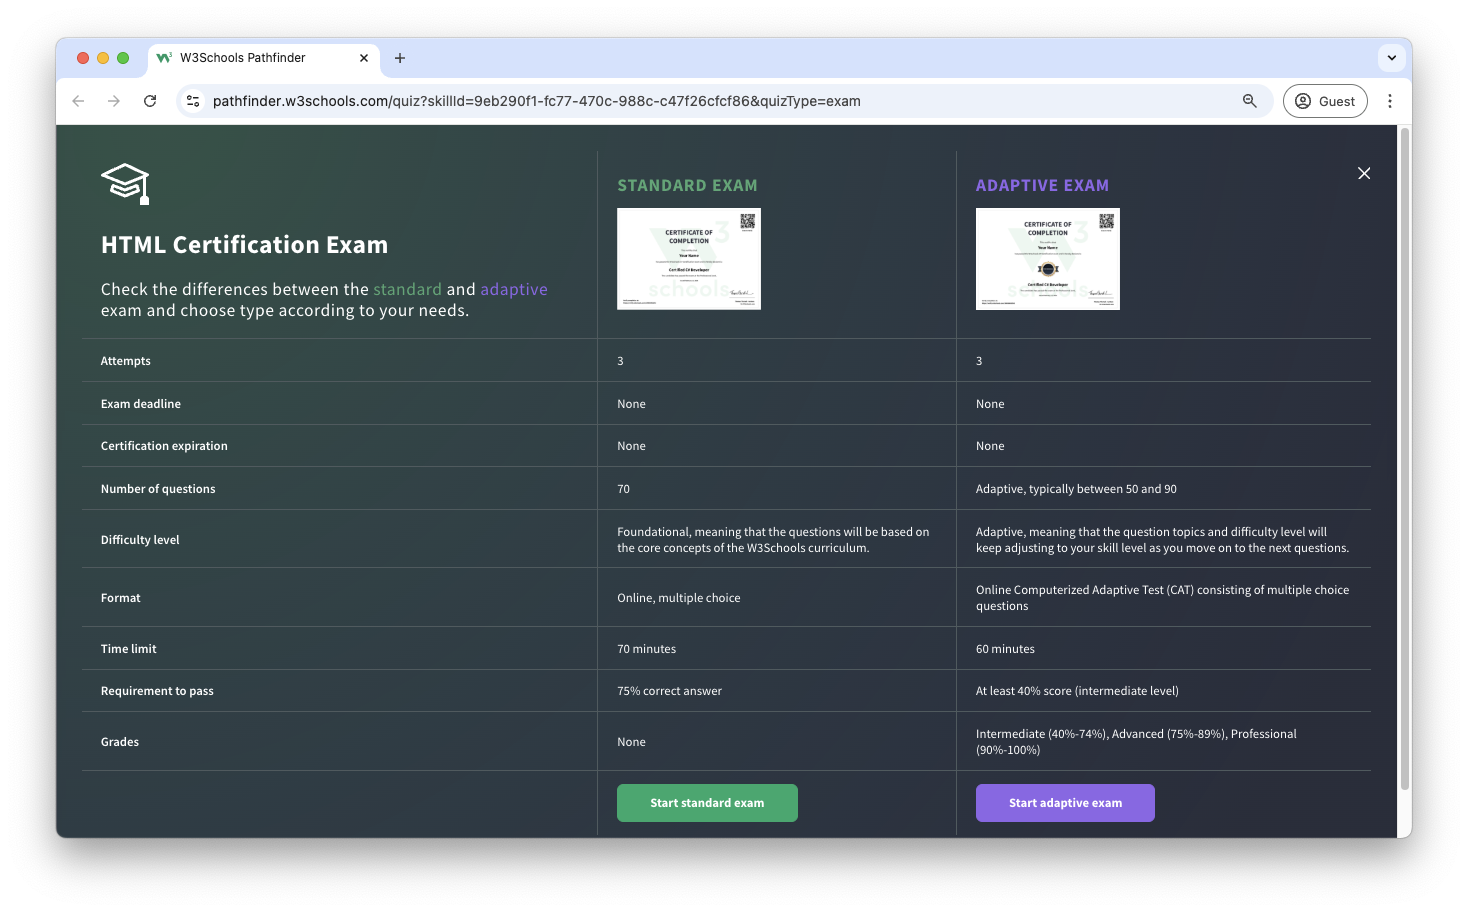1468x912 pixels.
Task: Open a new browser tab
Action: pos(400,58)
